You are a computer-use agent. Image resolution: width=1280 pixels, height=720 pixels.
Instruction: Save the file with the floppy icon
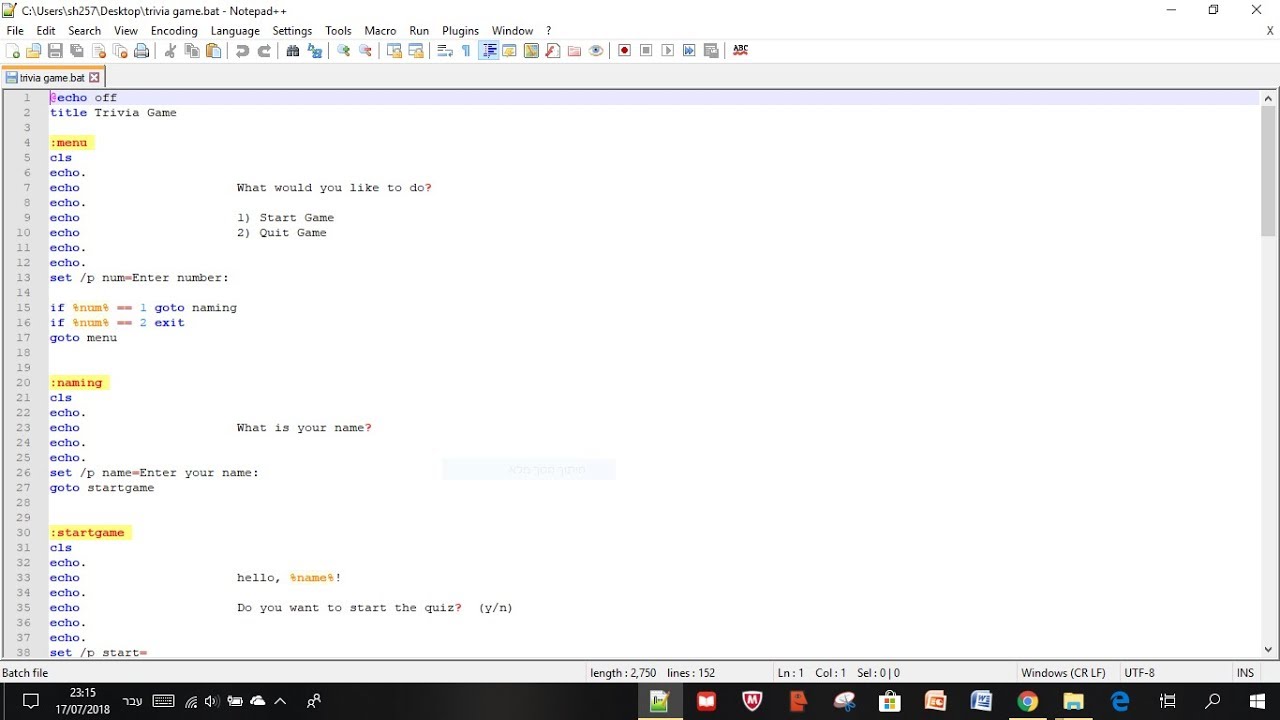[x=55, y=51]
